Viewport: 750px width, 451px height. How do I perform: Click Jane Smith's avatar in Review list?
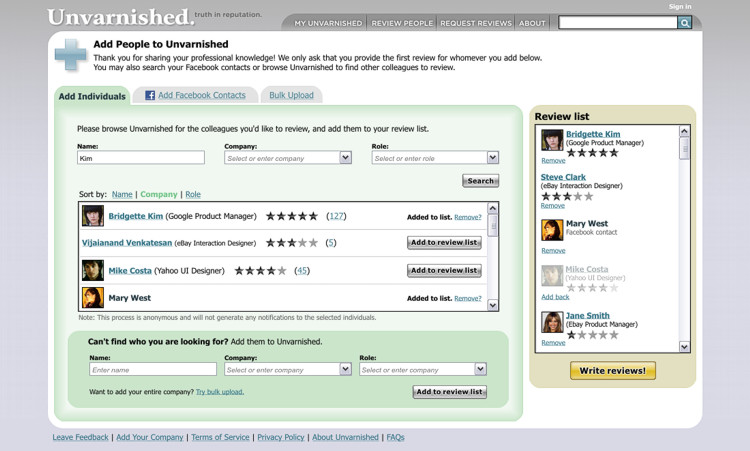[x=552, y=322]
